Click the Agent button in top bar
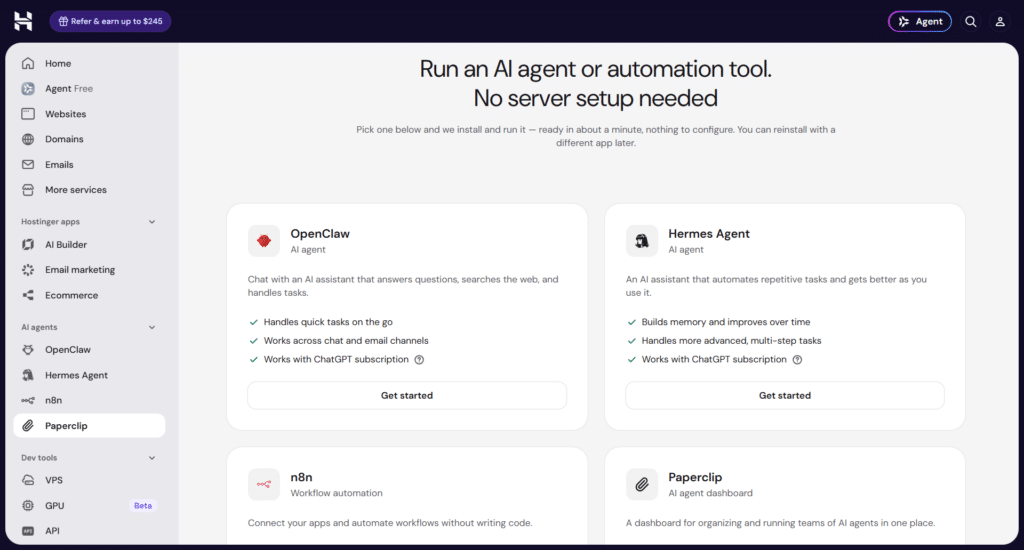The height and width of the screenshot is (550, 1024). click(x=920, y=22)
